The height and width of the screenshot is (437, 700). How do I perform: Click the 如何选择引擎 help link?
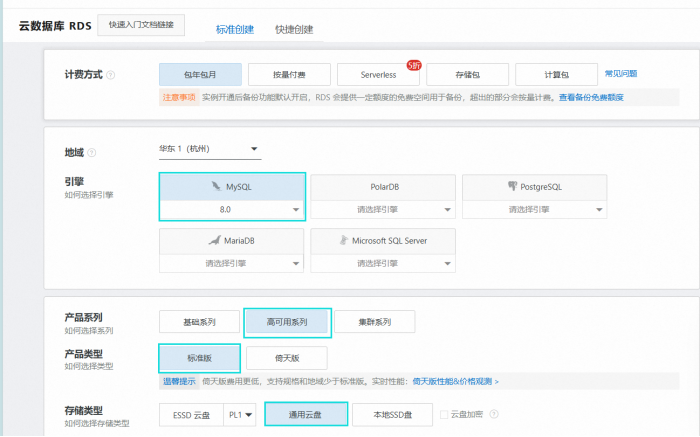coord(89,195)
